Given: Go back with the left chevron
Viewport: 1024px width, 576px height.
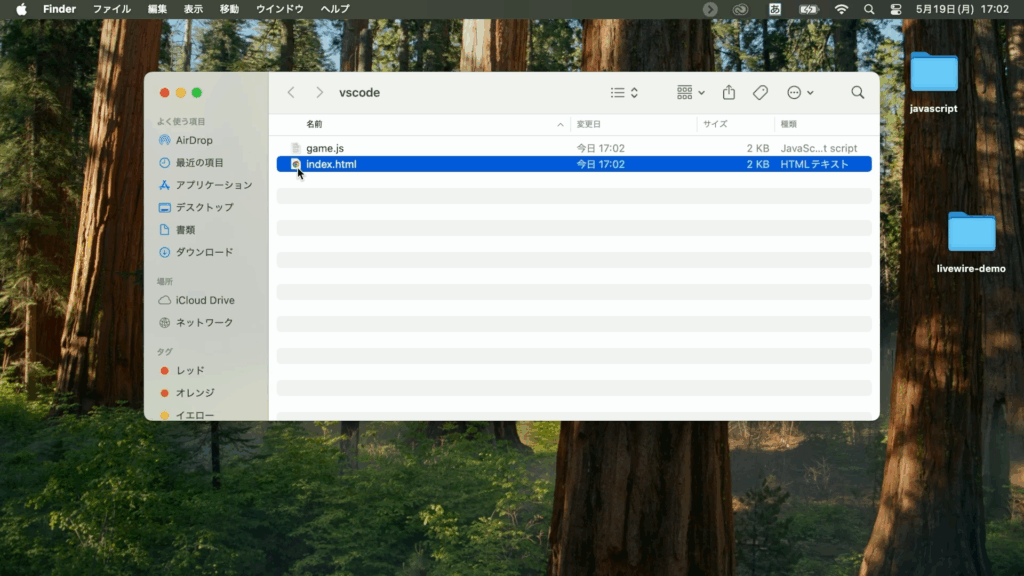Looking at the screenshot, I should pos(291,92).
